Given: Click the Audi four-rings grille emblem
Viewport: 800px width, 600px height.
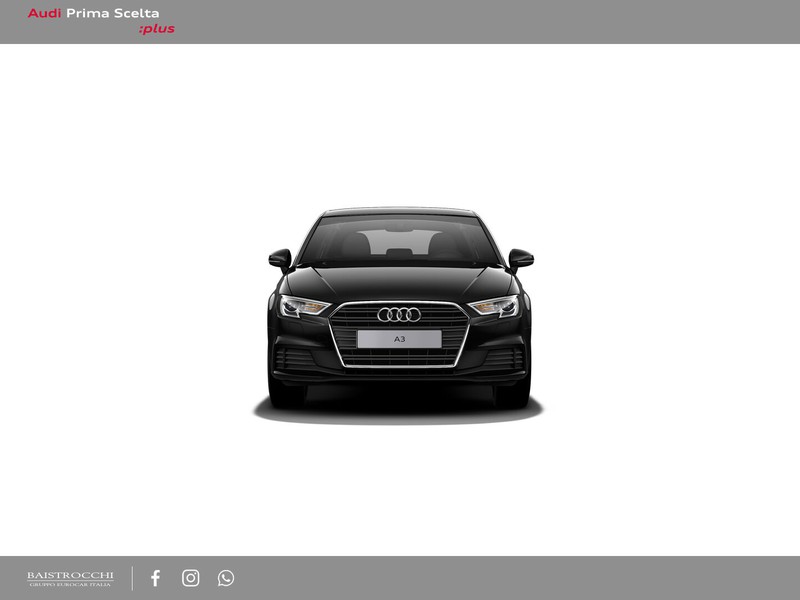Looking at the screenshot, I should [399, 314].
